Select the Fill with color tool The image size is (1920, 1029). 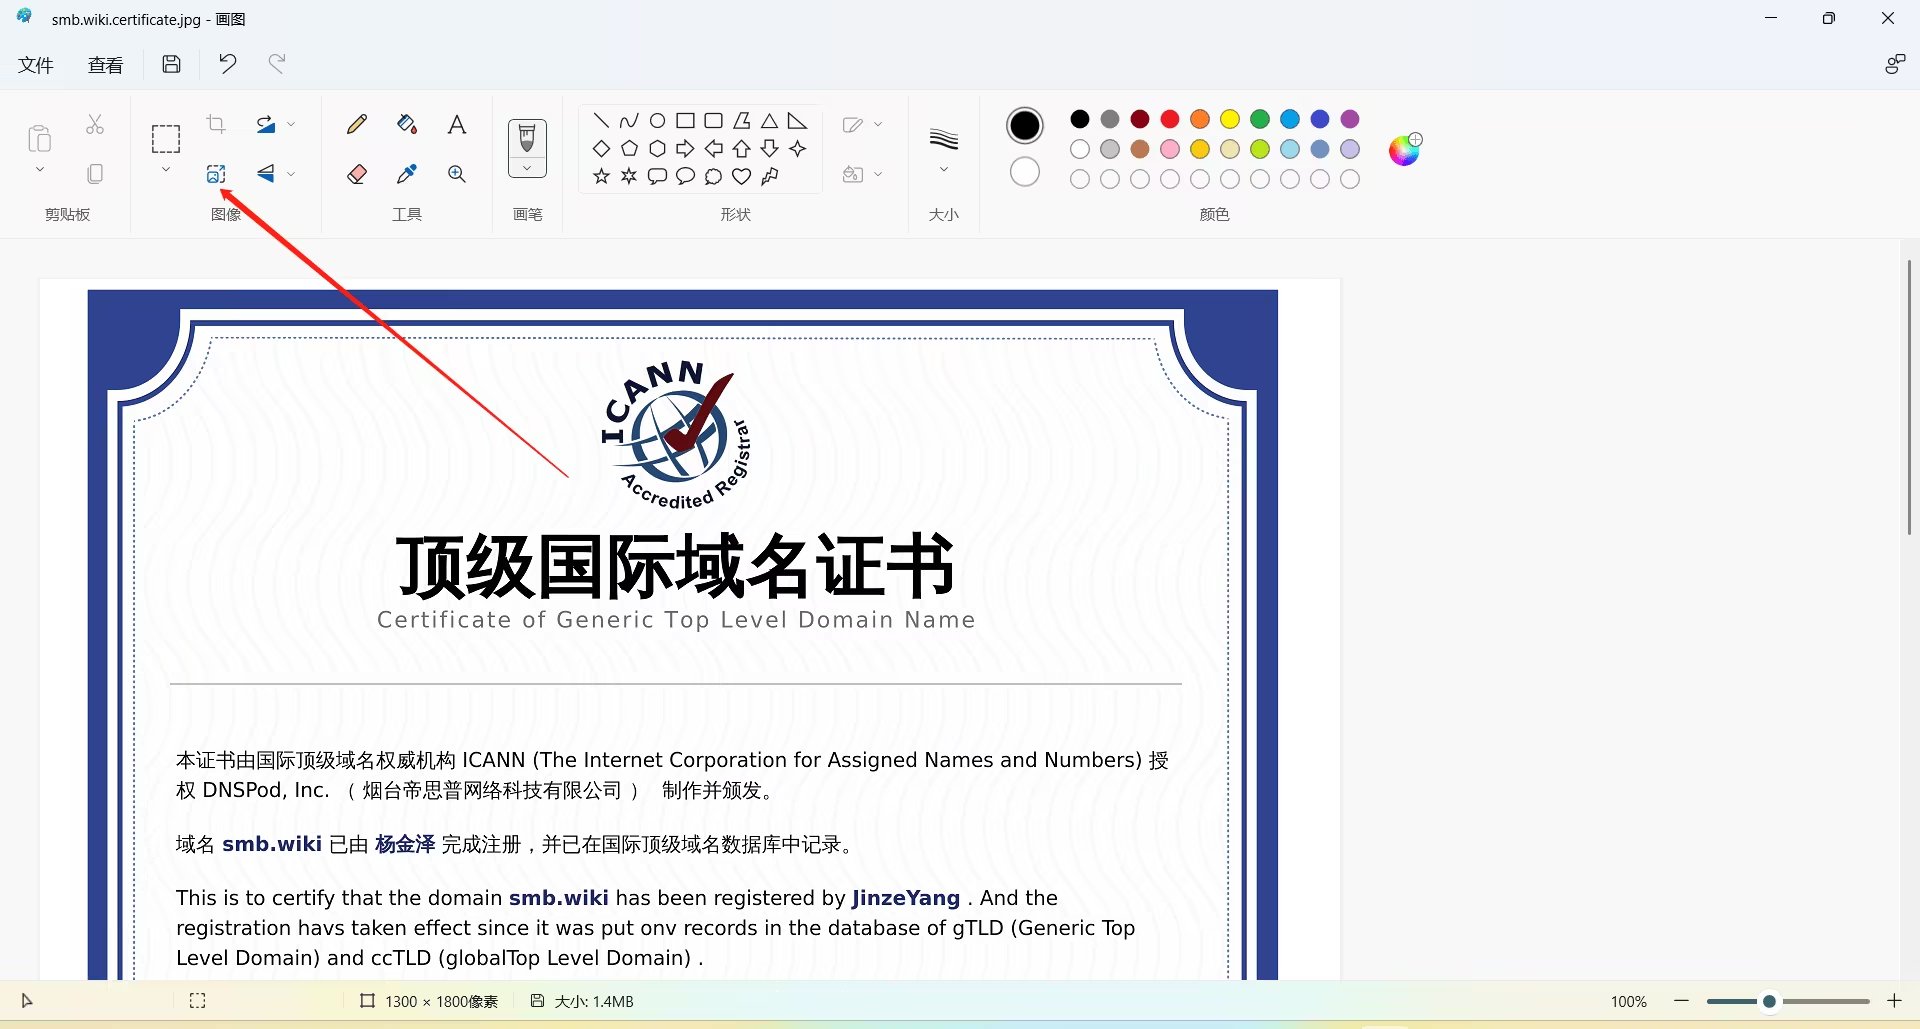pos(406,123)
